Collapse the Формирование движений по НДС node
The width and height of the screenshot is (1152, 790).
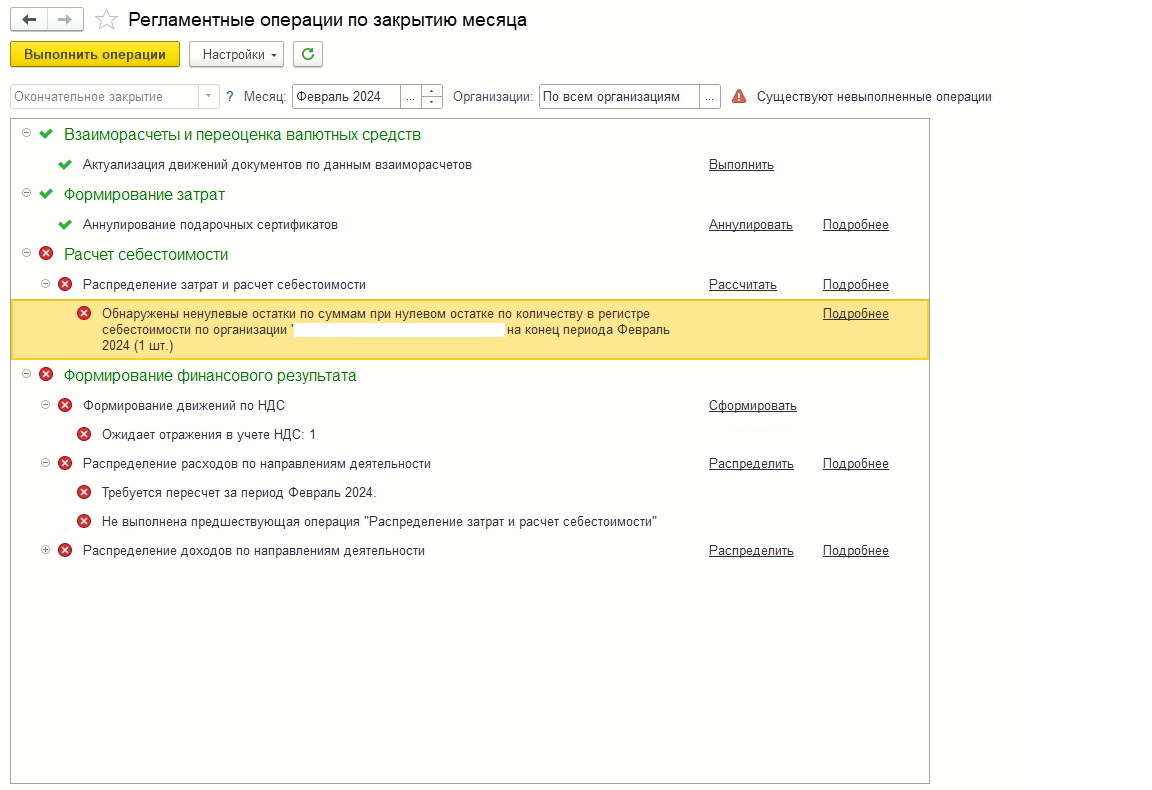click(x=45, y=405)
